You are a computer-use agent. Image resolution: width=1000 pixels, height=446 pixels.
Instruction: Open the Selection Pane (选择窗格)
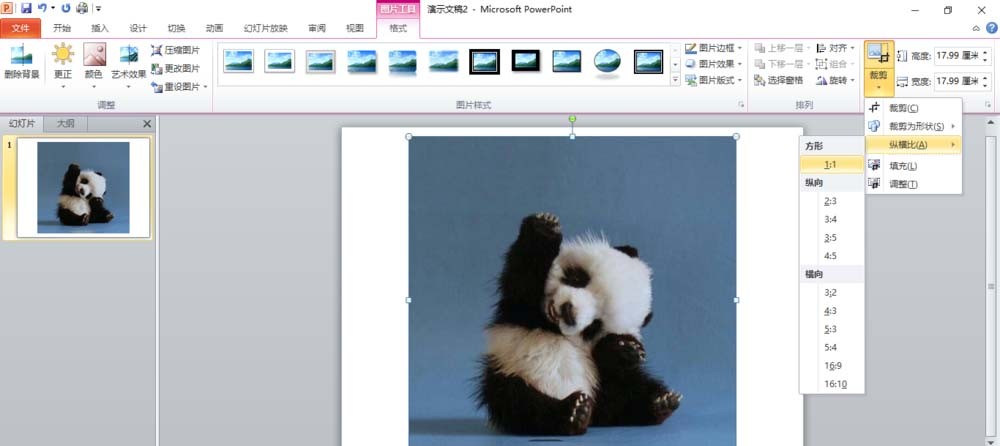coord(777,80)
